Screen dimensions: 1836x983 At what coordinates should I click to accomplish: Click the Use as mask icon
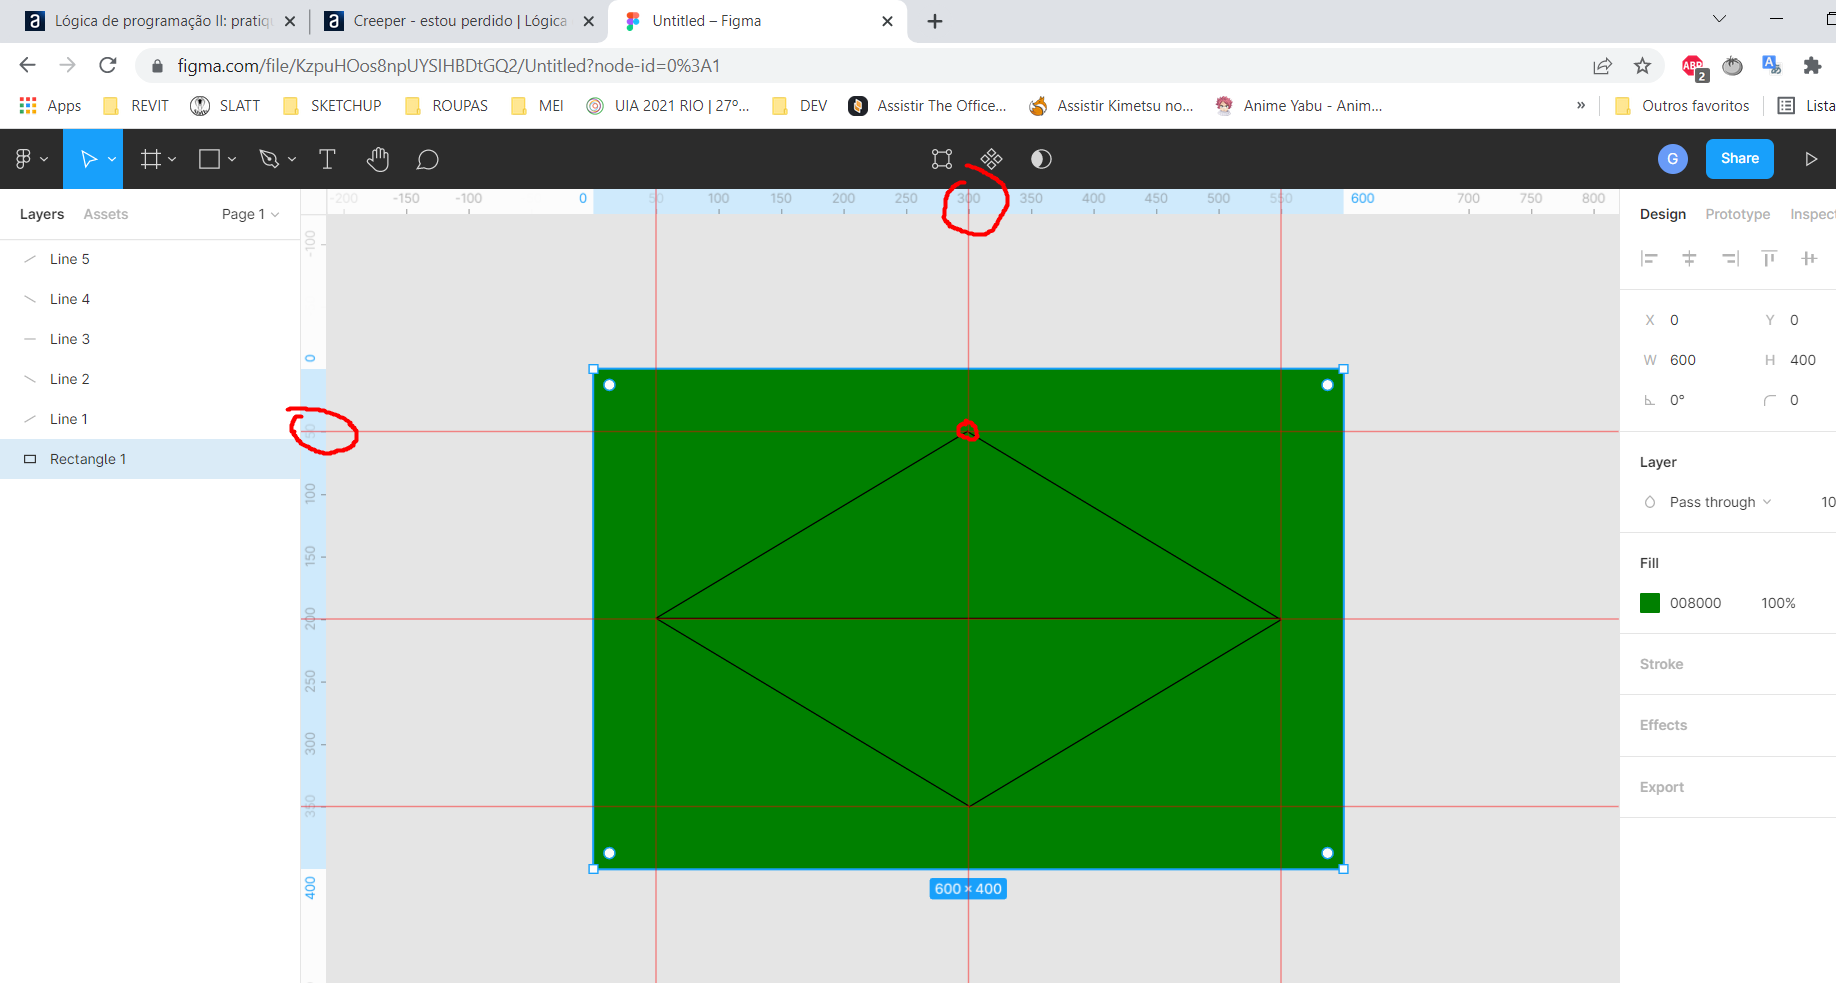[x=1041, y=159]
